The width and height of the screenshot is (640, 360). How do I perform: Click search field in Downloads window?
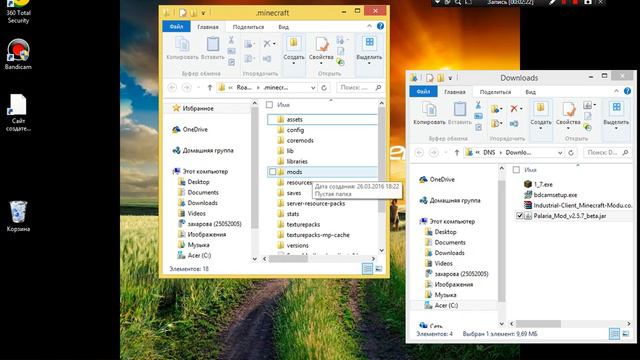coord(607,153)
